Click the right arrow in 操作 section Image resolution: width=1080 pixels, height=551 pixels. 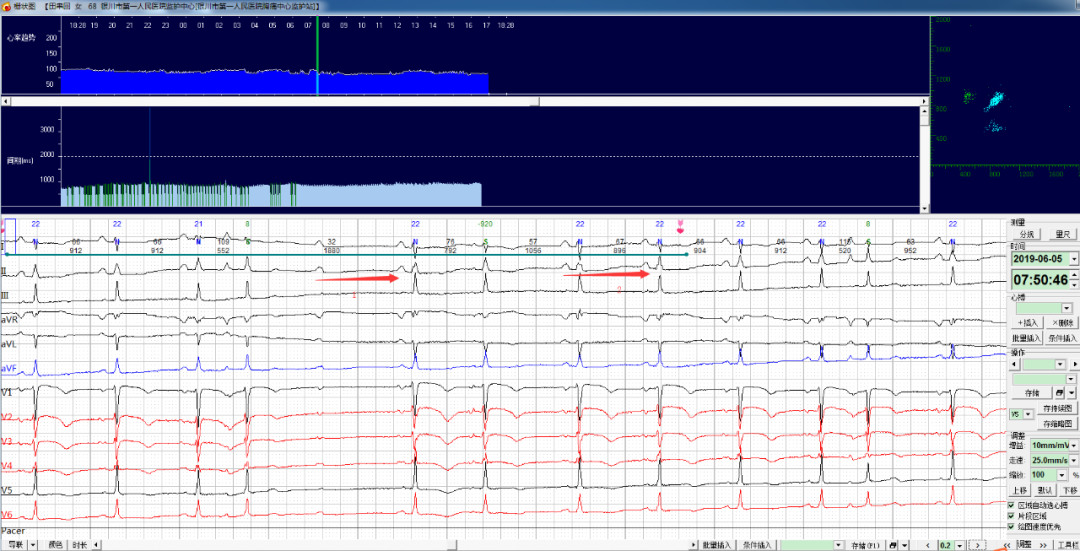coord(1075,364)
